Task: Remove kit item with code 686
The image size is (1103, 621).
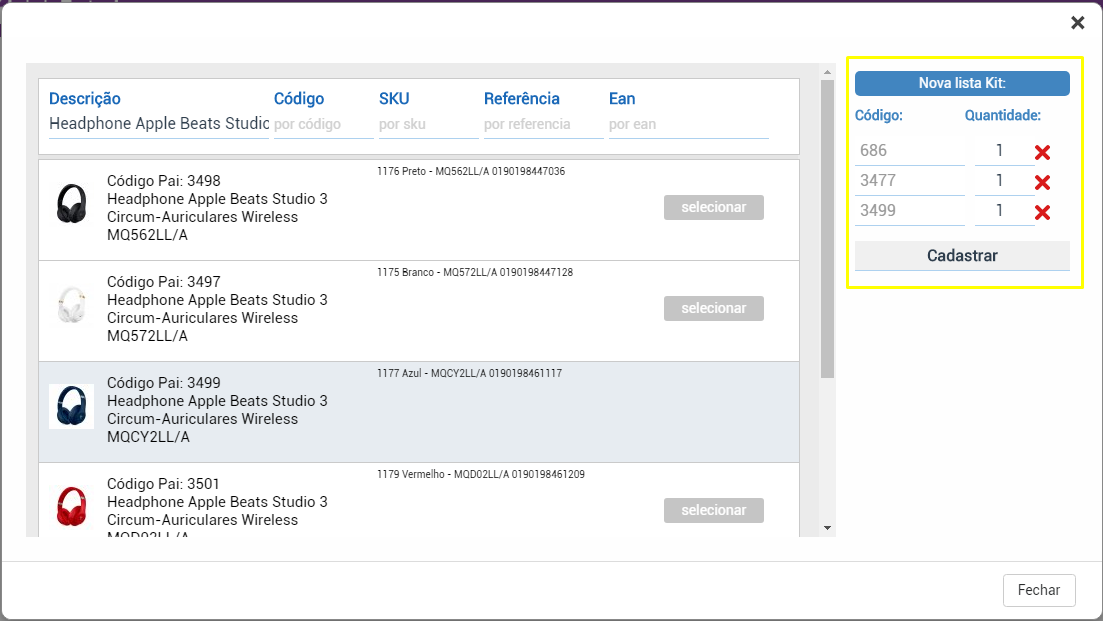Action: pos(1043,152)
